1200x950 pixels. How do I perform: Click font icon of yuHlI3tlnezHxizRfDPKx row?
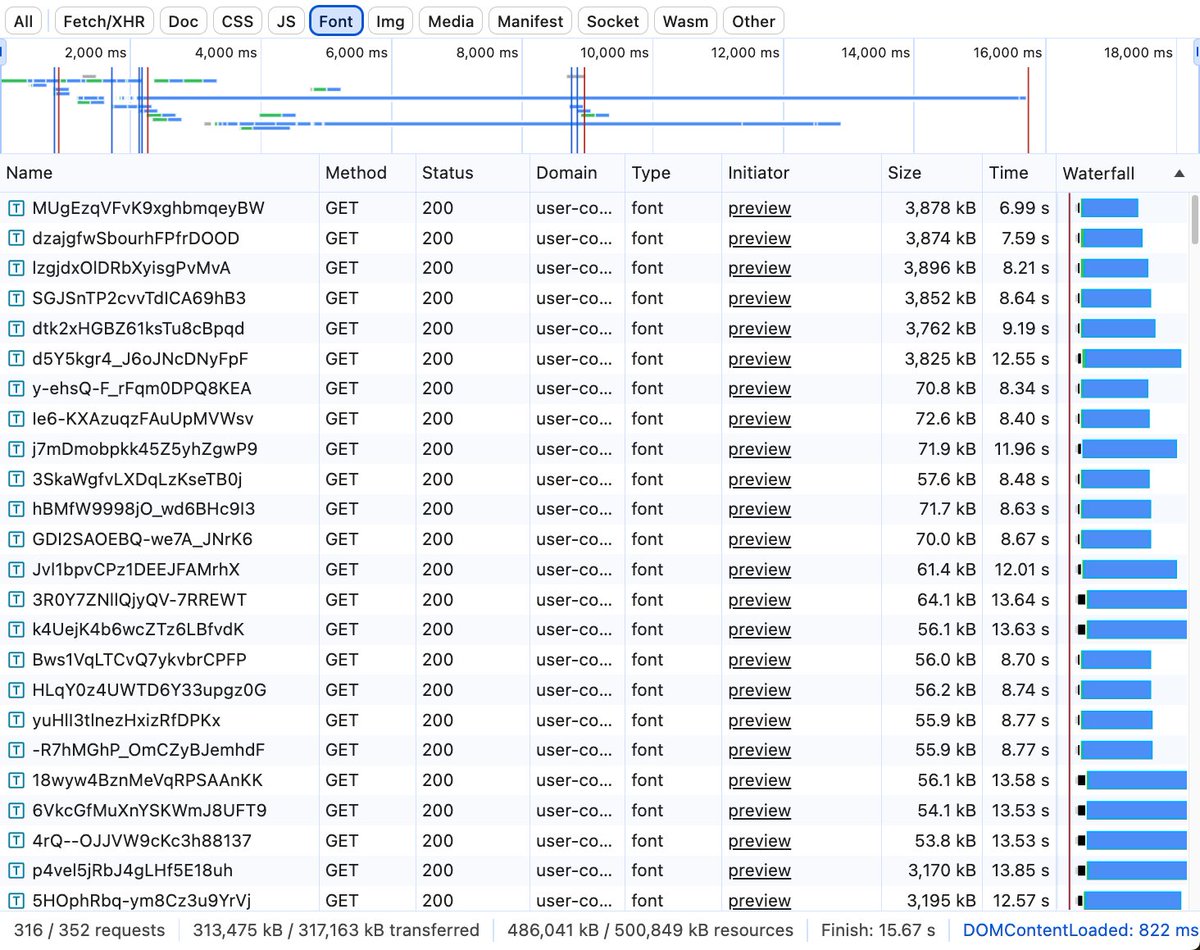tap(16, 720)
